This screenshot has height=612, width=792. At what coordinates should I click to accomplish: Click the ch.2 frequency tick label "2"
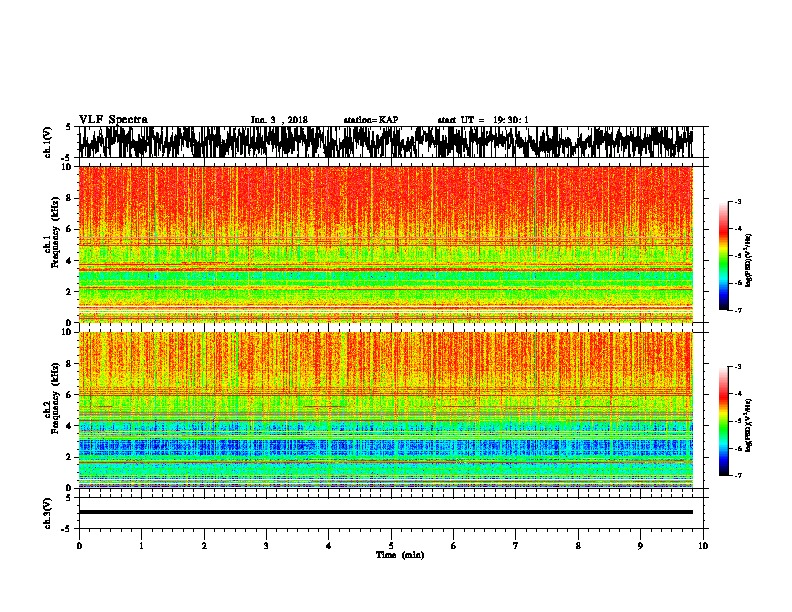70,457
